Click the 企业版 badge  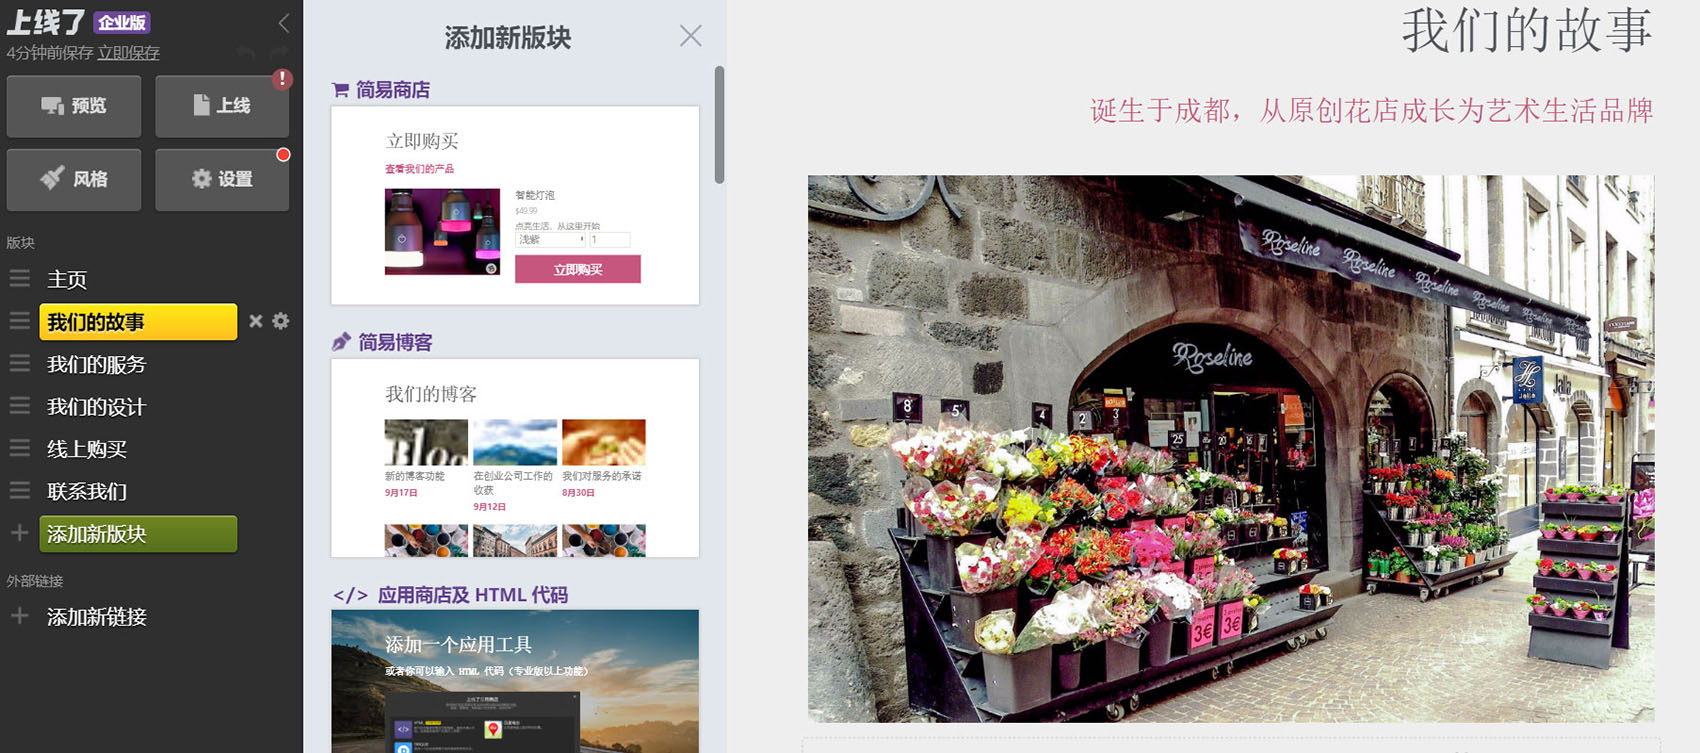click(122, 22)
